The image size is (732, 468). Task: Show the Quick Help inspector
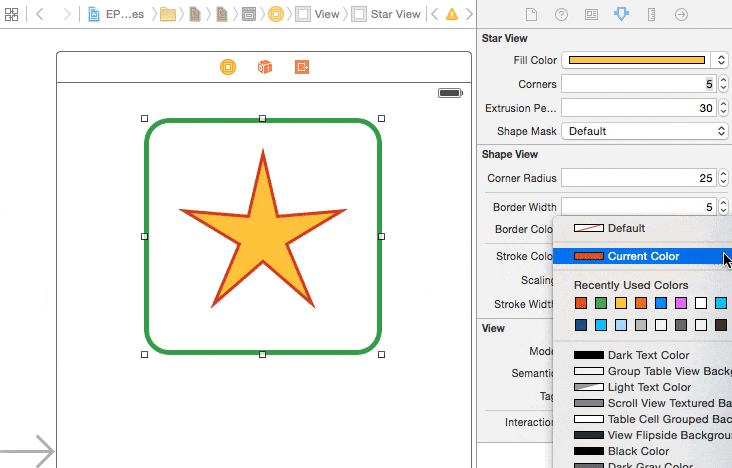click(x=561, y=14)
